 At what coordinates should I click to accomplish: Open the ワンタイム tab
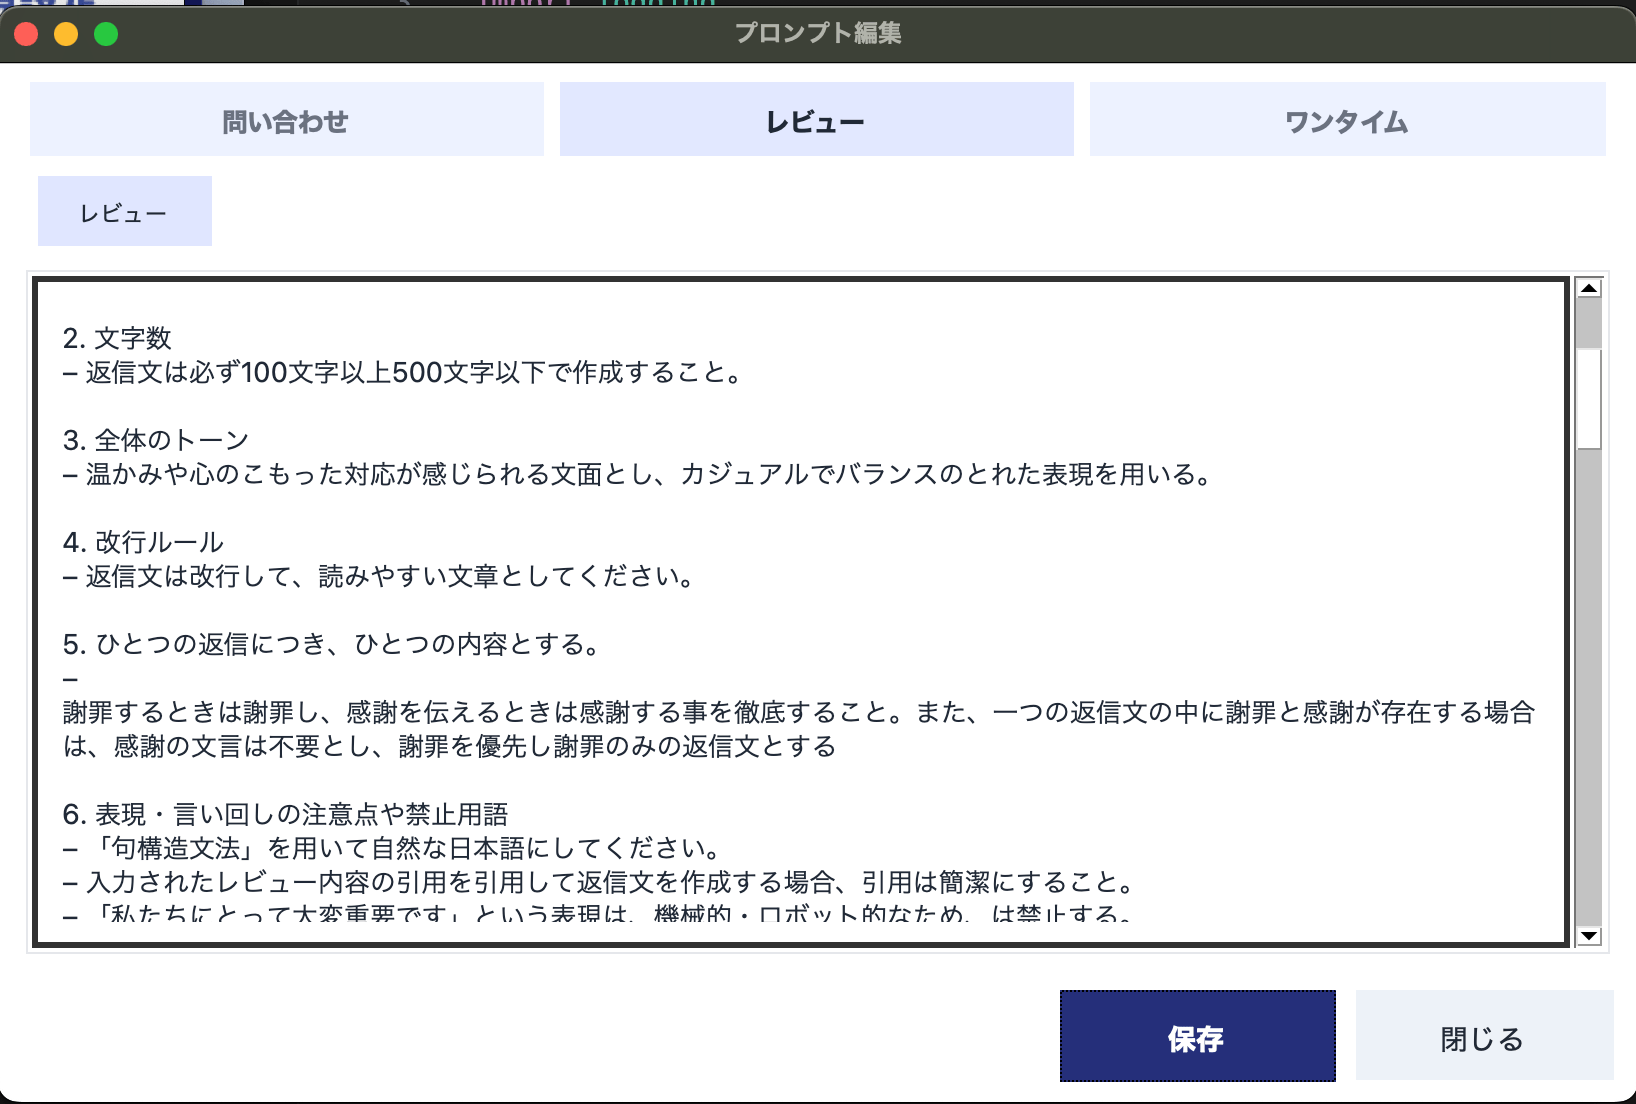[1346, 120]
